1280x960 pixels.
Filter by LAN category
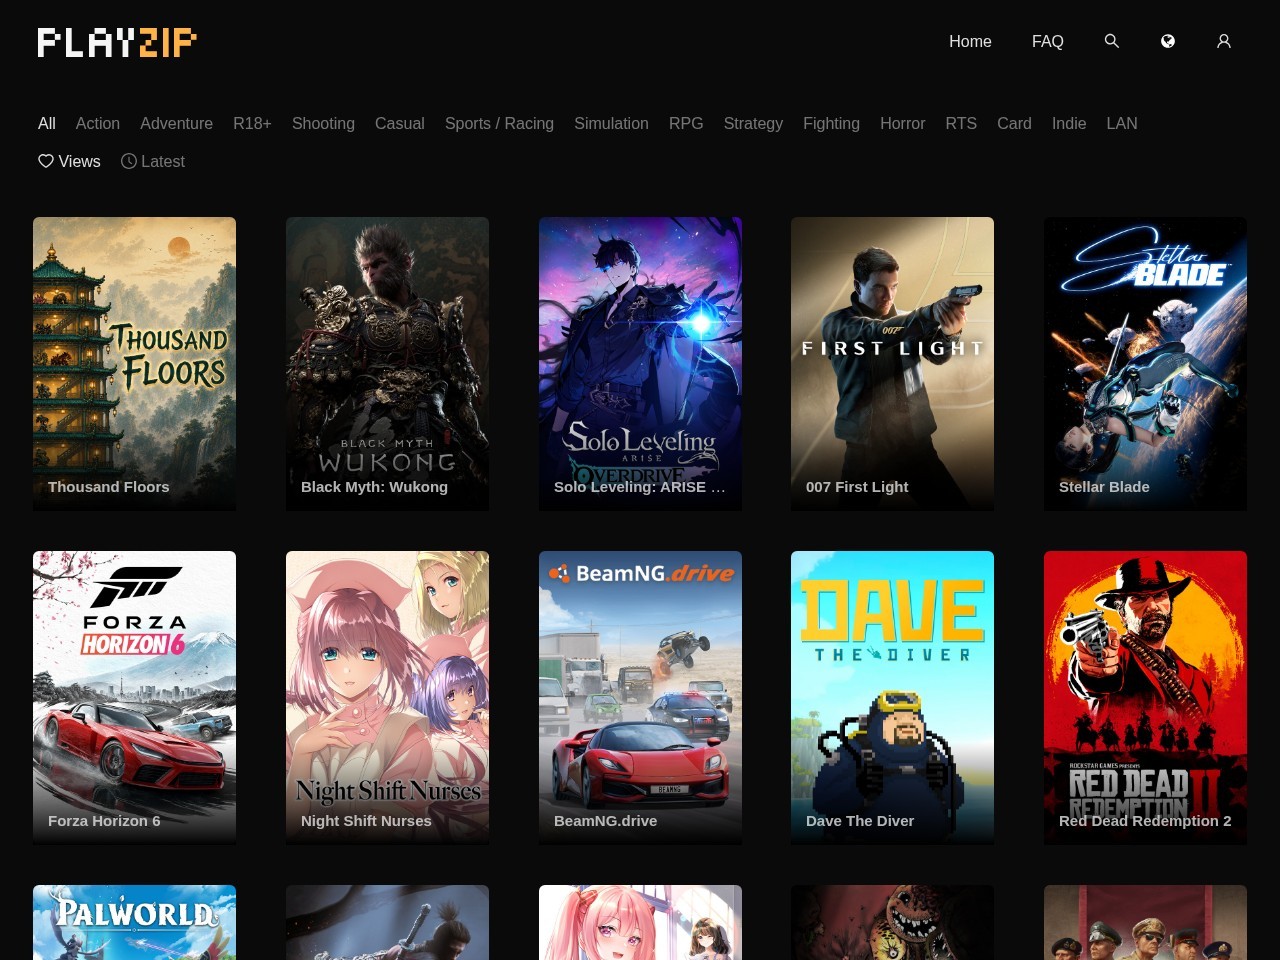(1122, 123)
